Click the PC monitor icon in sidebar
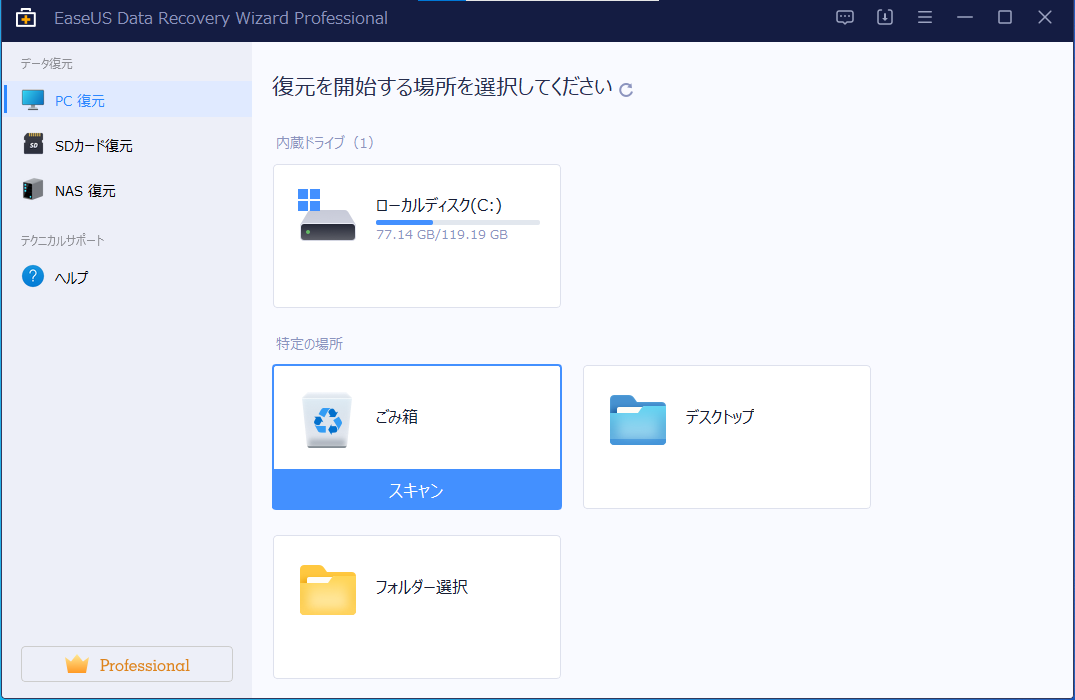Image resolution: width=1075 pixels, height=700 pixels. (x=33, y=100)
